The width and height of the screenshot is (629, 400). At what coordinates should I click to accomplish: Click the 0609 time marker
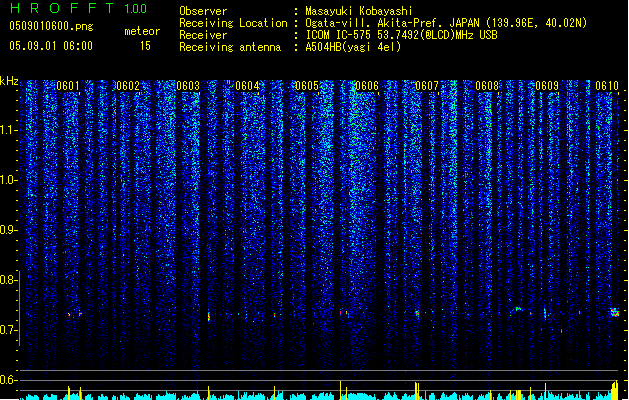(547, 86)
